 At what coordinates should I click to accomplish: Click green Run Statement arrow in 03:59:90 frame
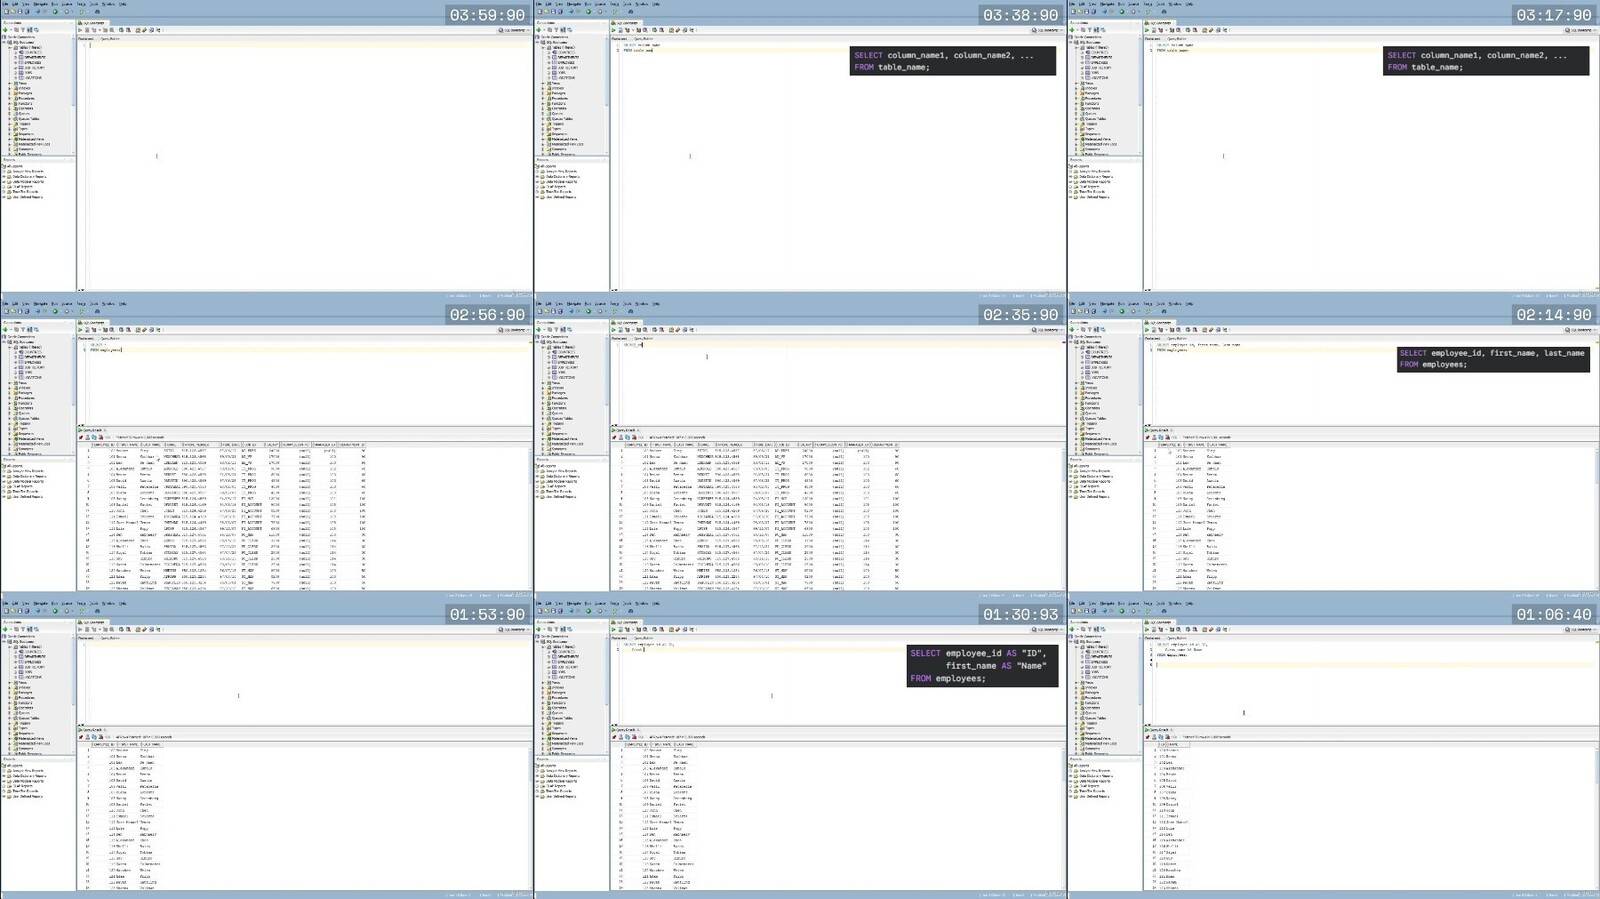click(80, 30)
